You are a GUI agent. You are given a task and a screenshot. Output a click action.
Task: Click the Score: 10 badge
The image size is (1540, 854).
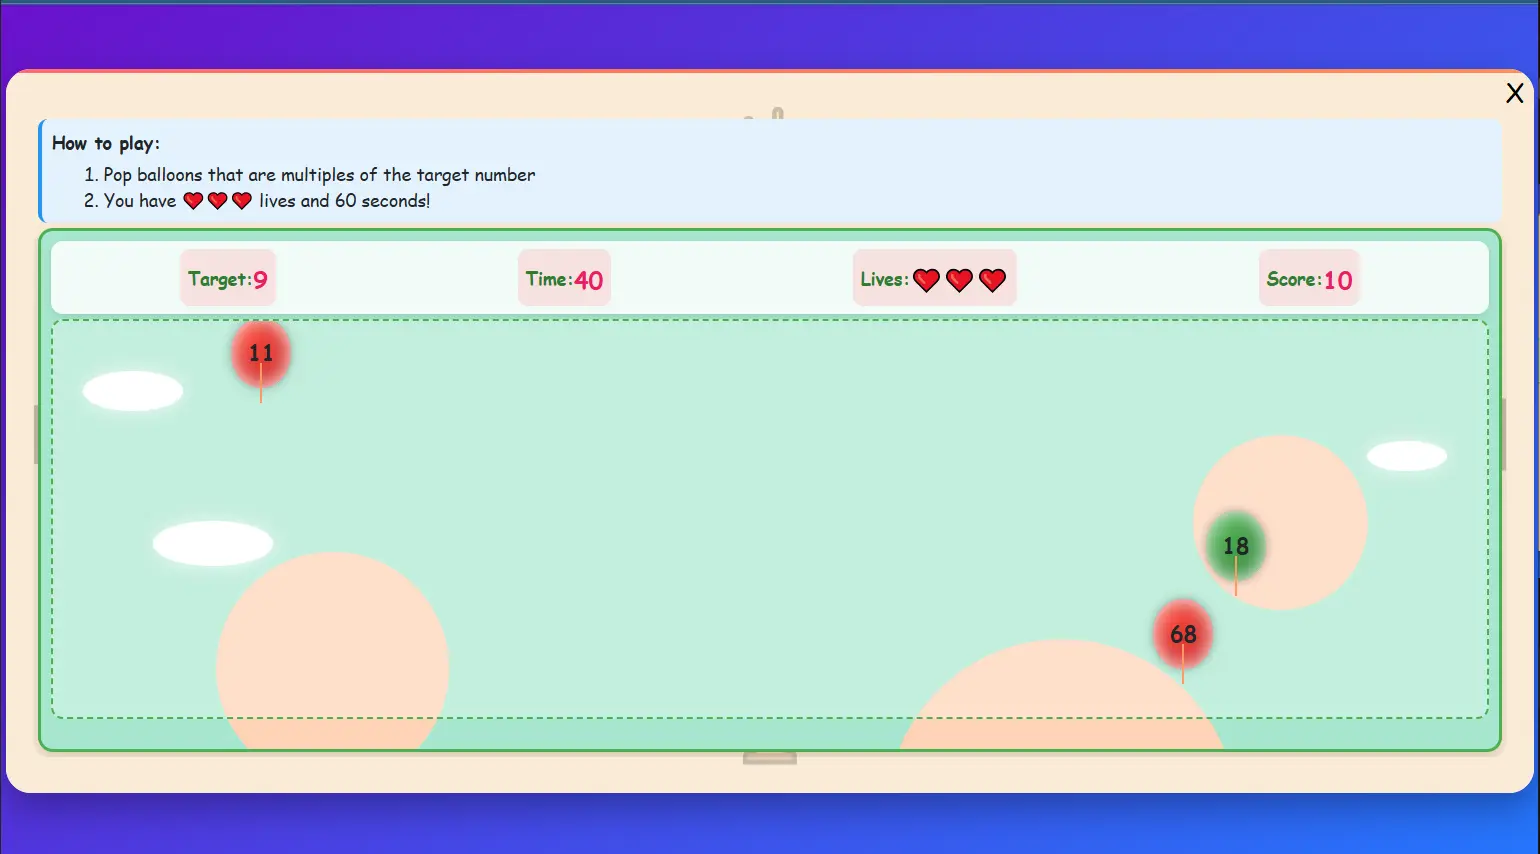click(x=1309, y=277)
